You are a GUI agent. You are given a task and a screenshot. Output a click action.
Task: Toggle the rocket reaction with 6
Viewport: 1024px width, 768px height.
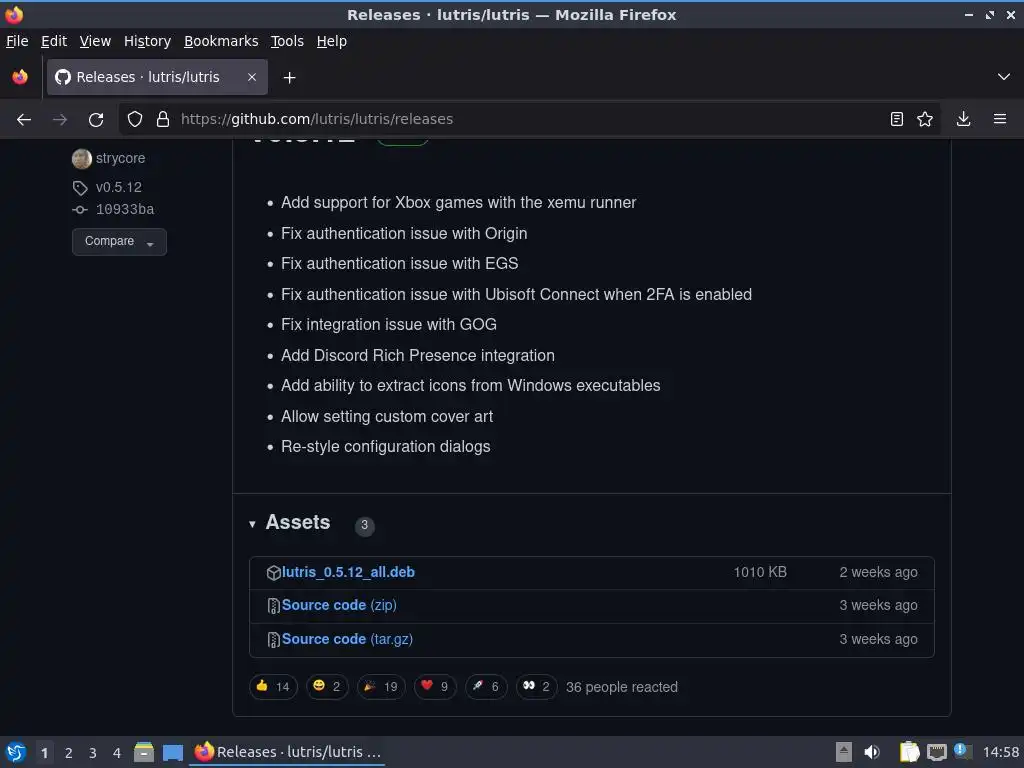pos(486,686)
